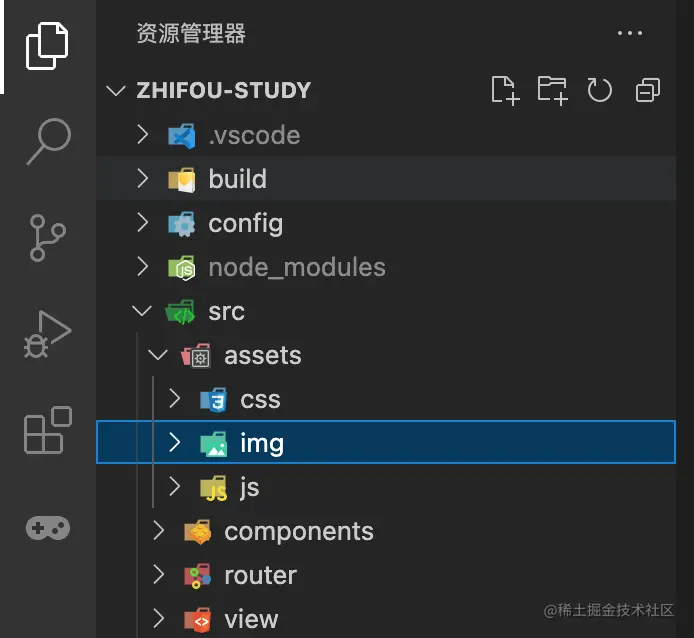Screen dimensions: 694x638
Task: Open the Explorer view in activity bar
Action: click(x=47, y=46)
